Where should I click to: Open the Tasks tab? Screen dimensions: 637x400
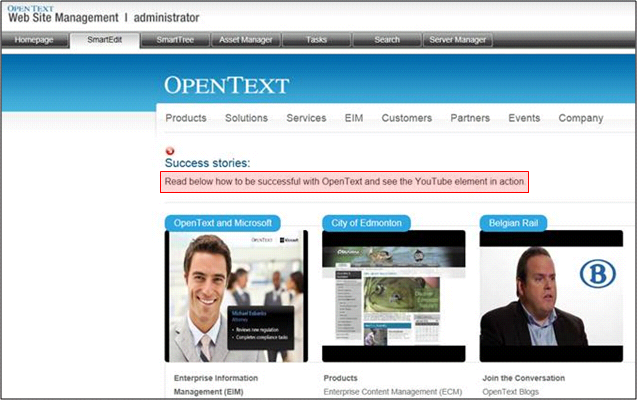316,40
